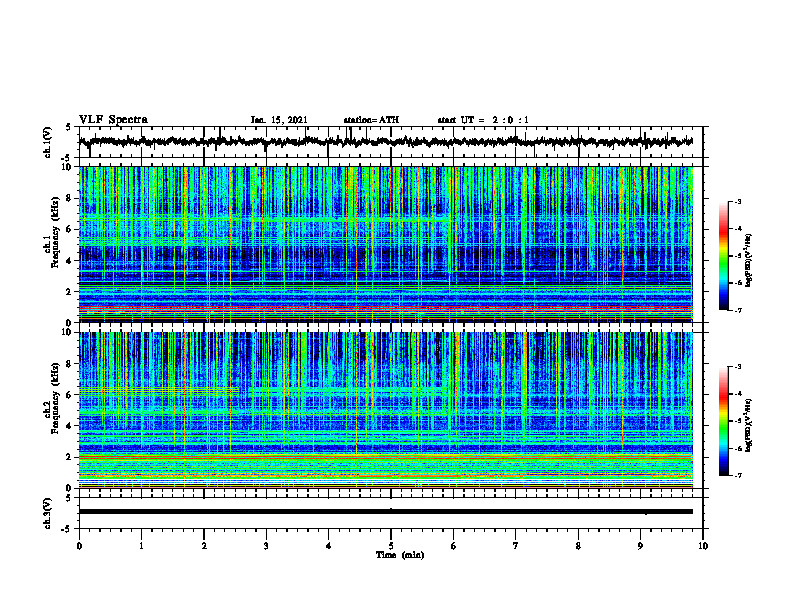The image size is (792, 612).
Task: Click the ch.2 spectrogram color scale bar
Action: [x=723, y=421]
